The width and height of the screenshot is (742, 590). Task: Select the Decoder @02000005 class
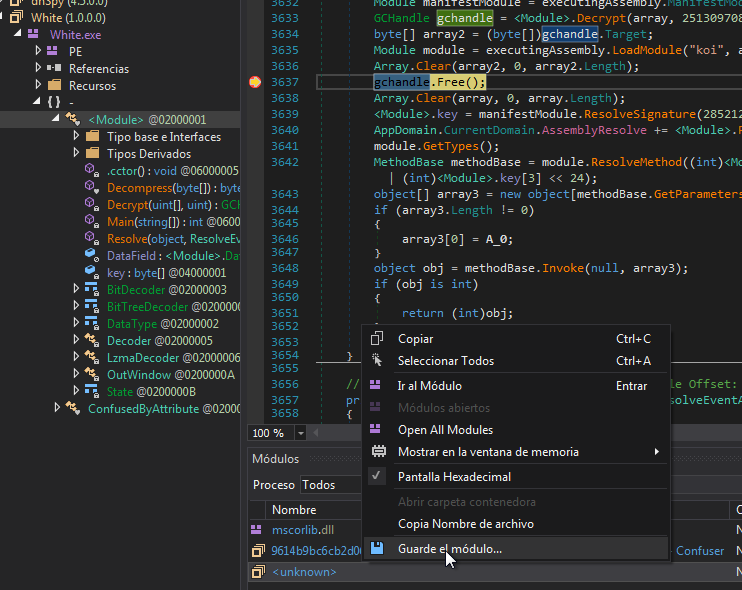(x=160, y=341)
